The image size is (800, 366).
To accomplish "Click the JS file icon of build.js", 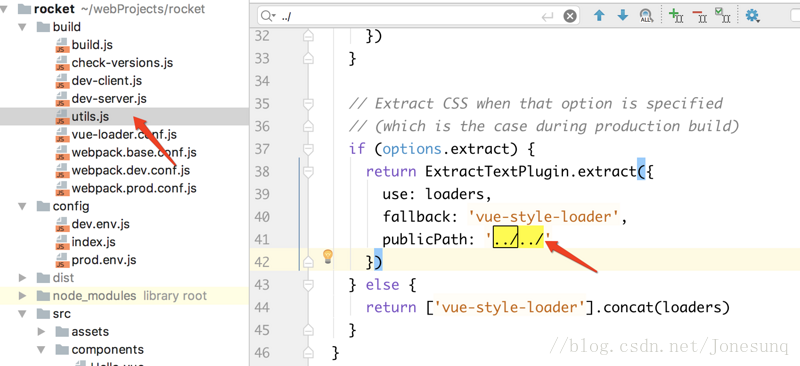I will tap(62, 45).
